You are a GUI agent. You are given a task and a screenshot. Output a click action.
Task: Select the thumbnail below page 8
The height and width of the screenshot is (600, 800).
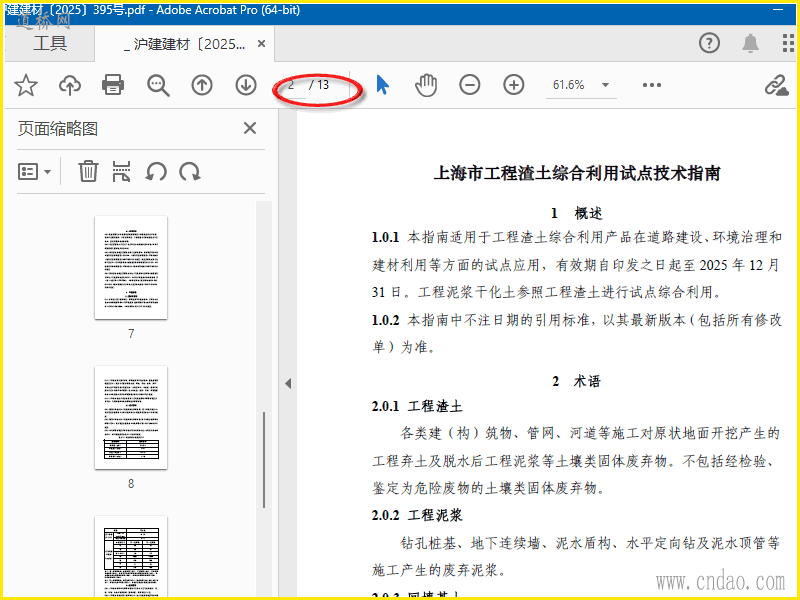pyautogui.click(x=131, y=556)
